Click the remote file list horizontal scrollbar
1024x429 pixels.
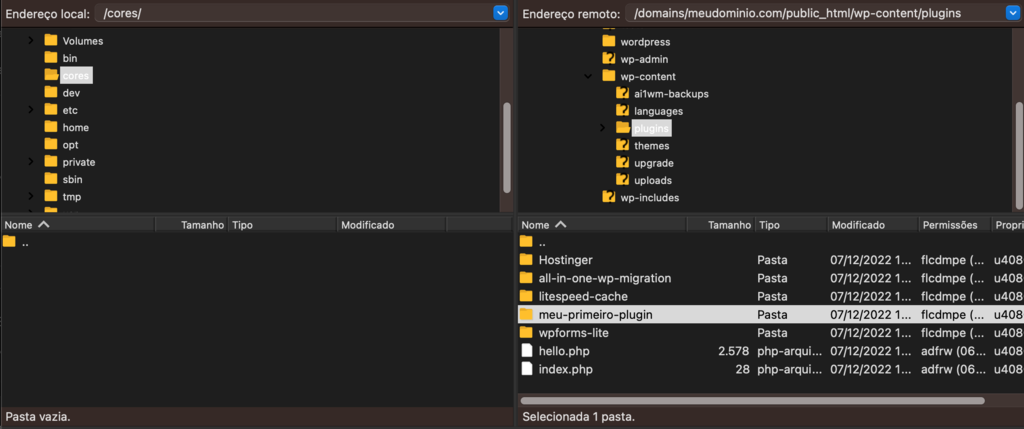pyautogui.click(x=752, y=400)
